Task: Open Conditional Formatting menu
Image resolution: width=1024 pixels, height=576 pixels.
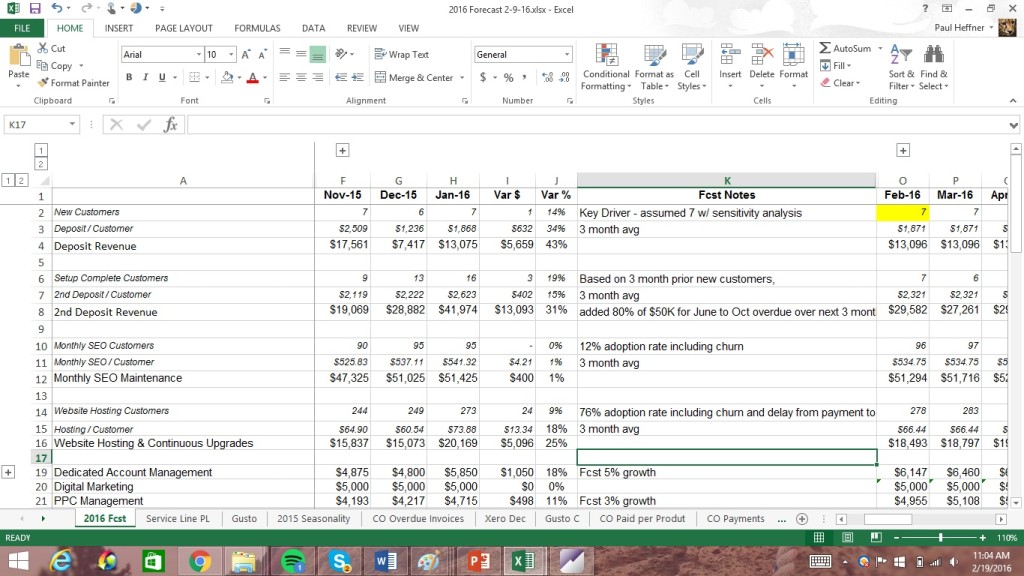Action: click(606, 67)
